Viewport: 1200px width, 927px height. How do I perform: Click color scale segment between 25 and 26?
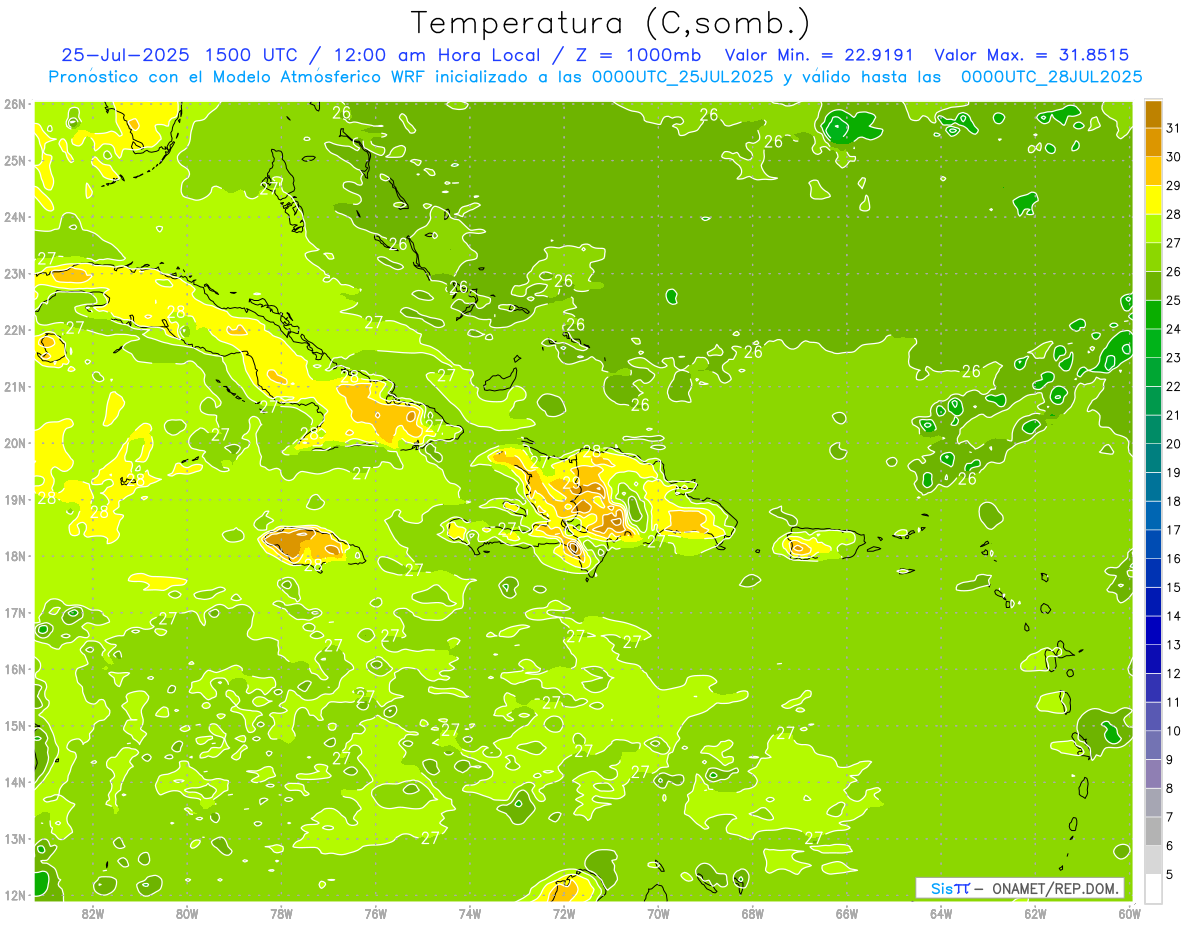tap(1153, 286)
